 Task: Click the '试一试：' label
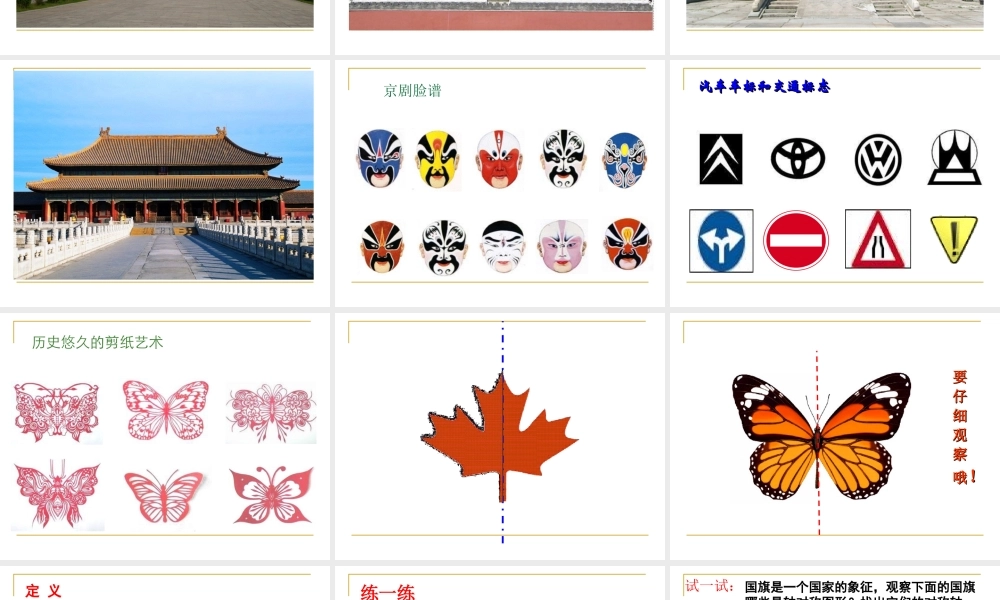tap(710, 586)
